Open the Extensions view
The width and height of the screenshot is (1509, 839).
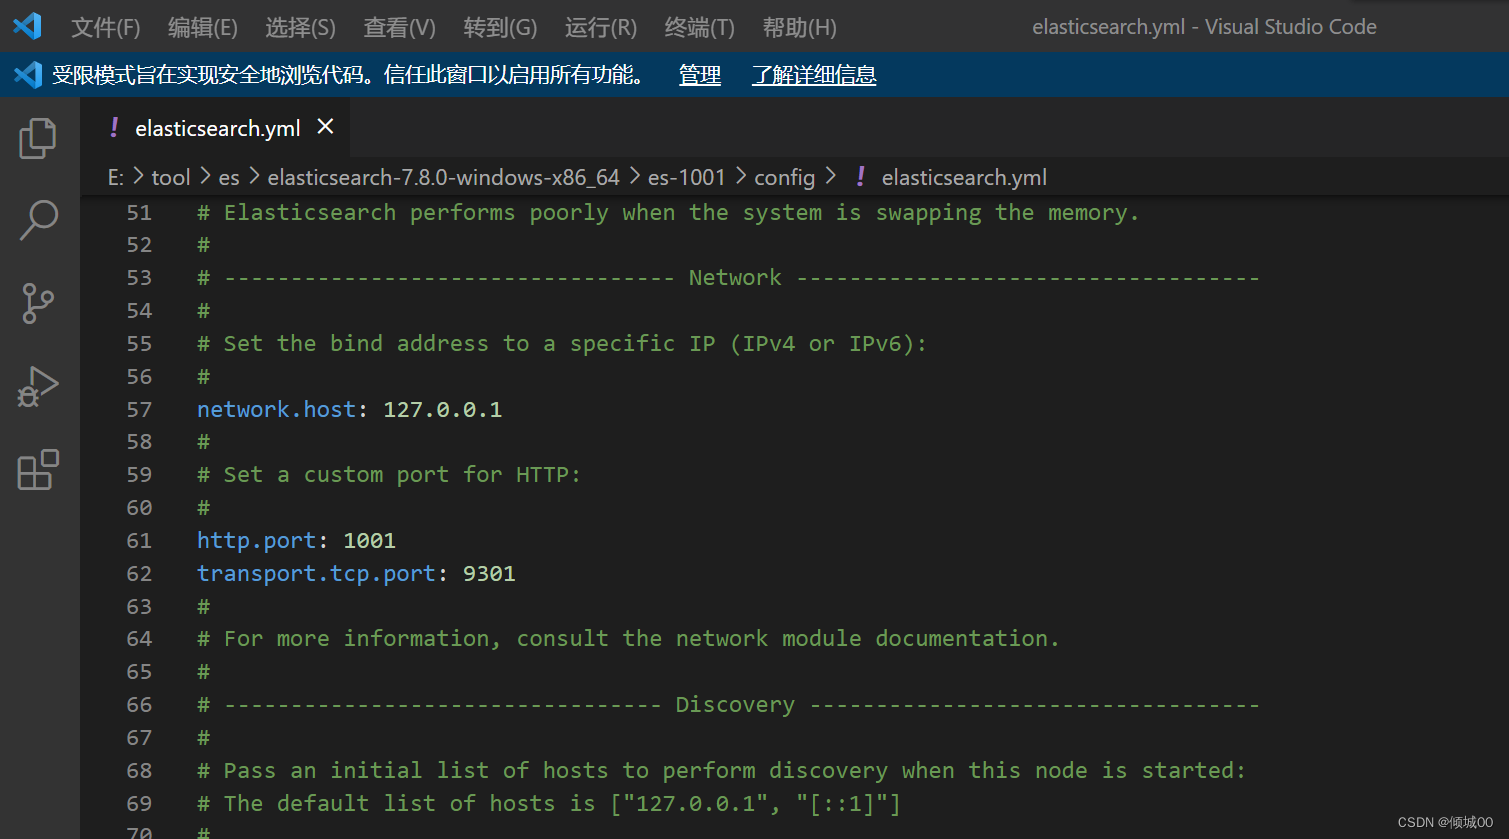38,469
